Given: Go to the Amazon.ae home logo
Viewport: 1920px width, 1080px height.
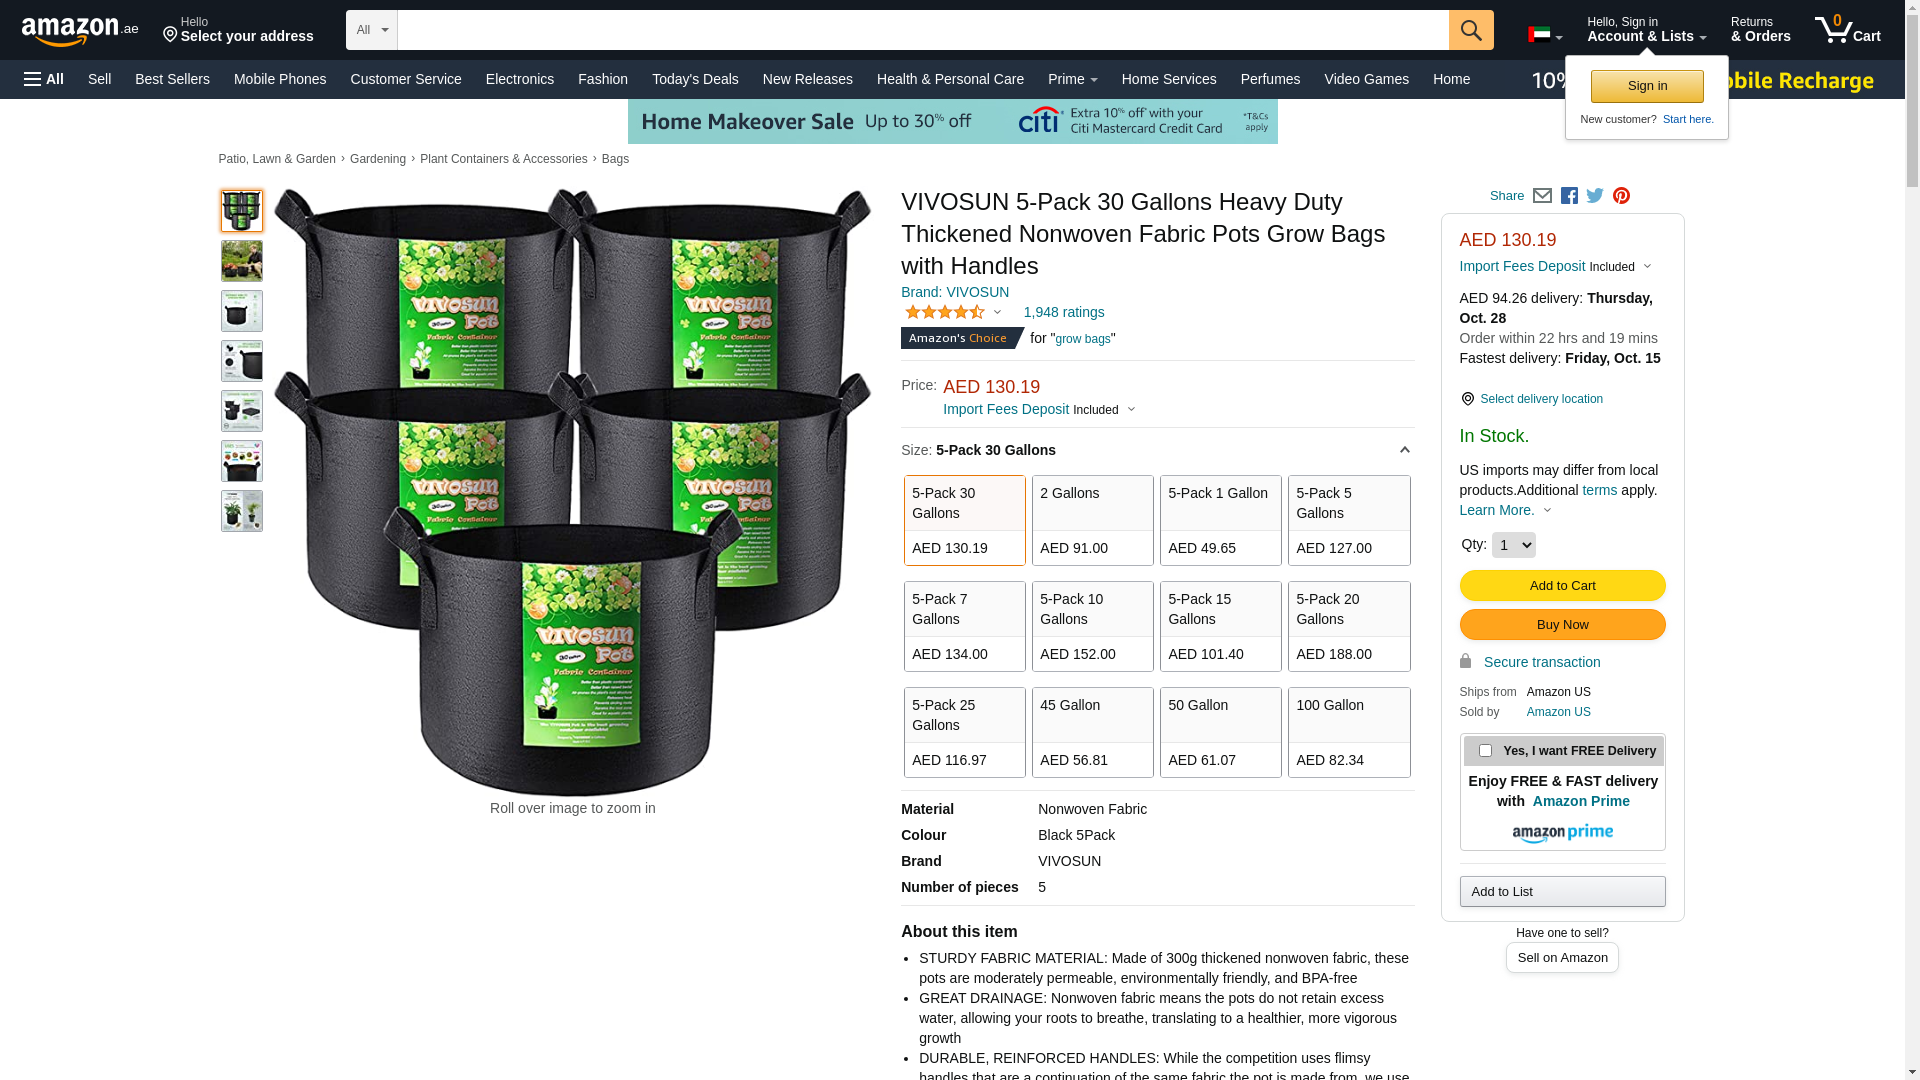Looking at the screenshot, I should [80, 31].
